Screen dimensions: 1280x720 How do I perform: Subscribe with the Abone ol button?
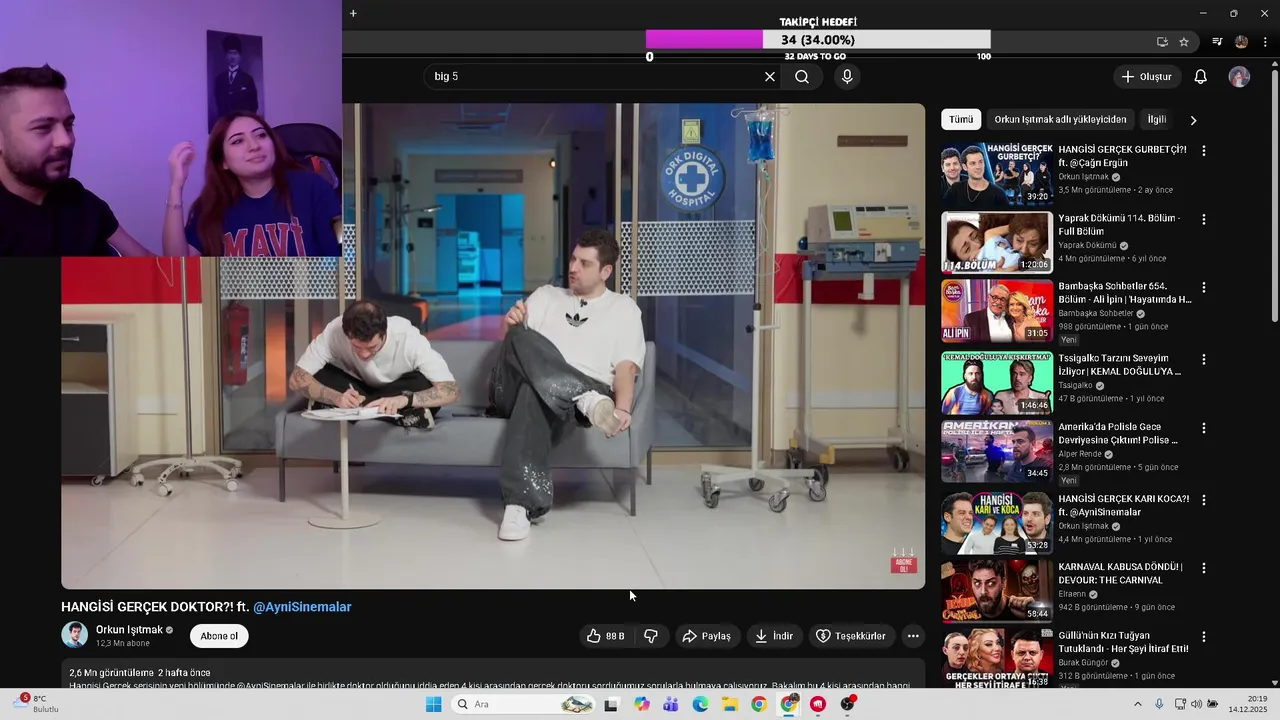tap(219, 636)
